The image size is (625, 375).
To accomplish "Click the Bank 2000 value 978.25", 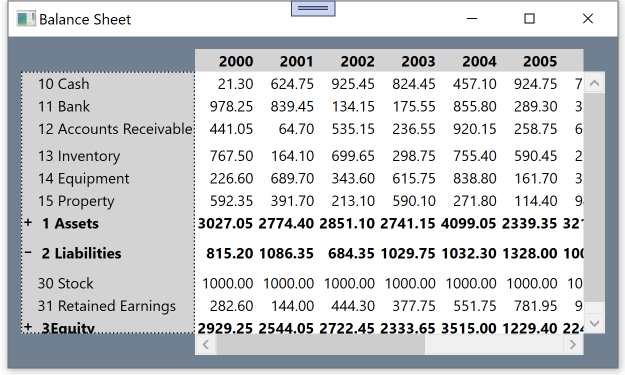I will coord(231,106).
